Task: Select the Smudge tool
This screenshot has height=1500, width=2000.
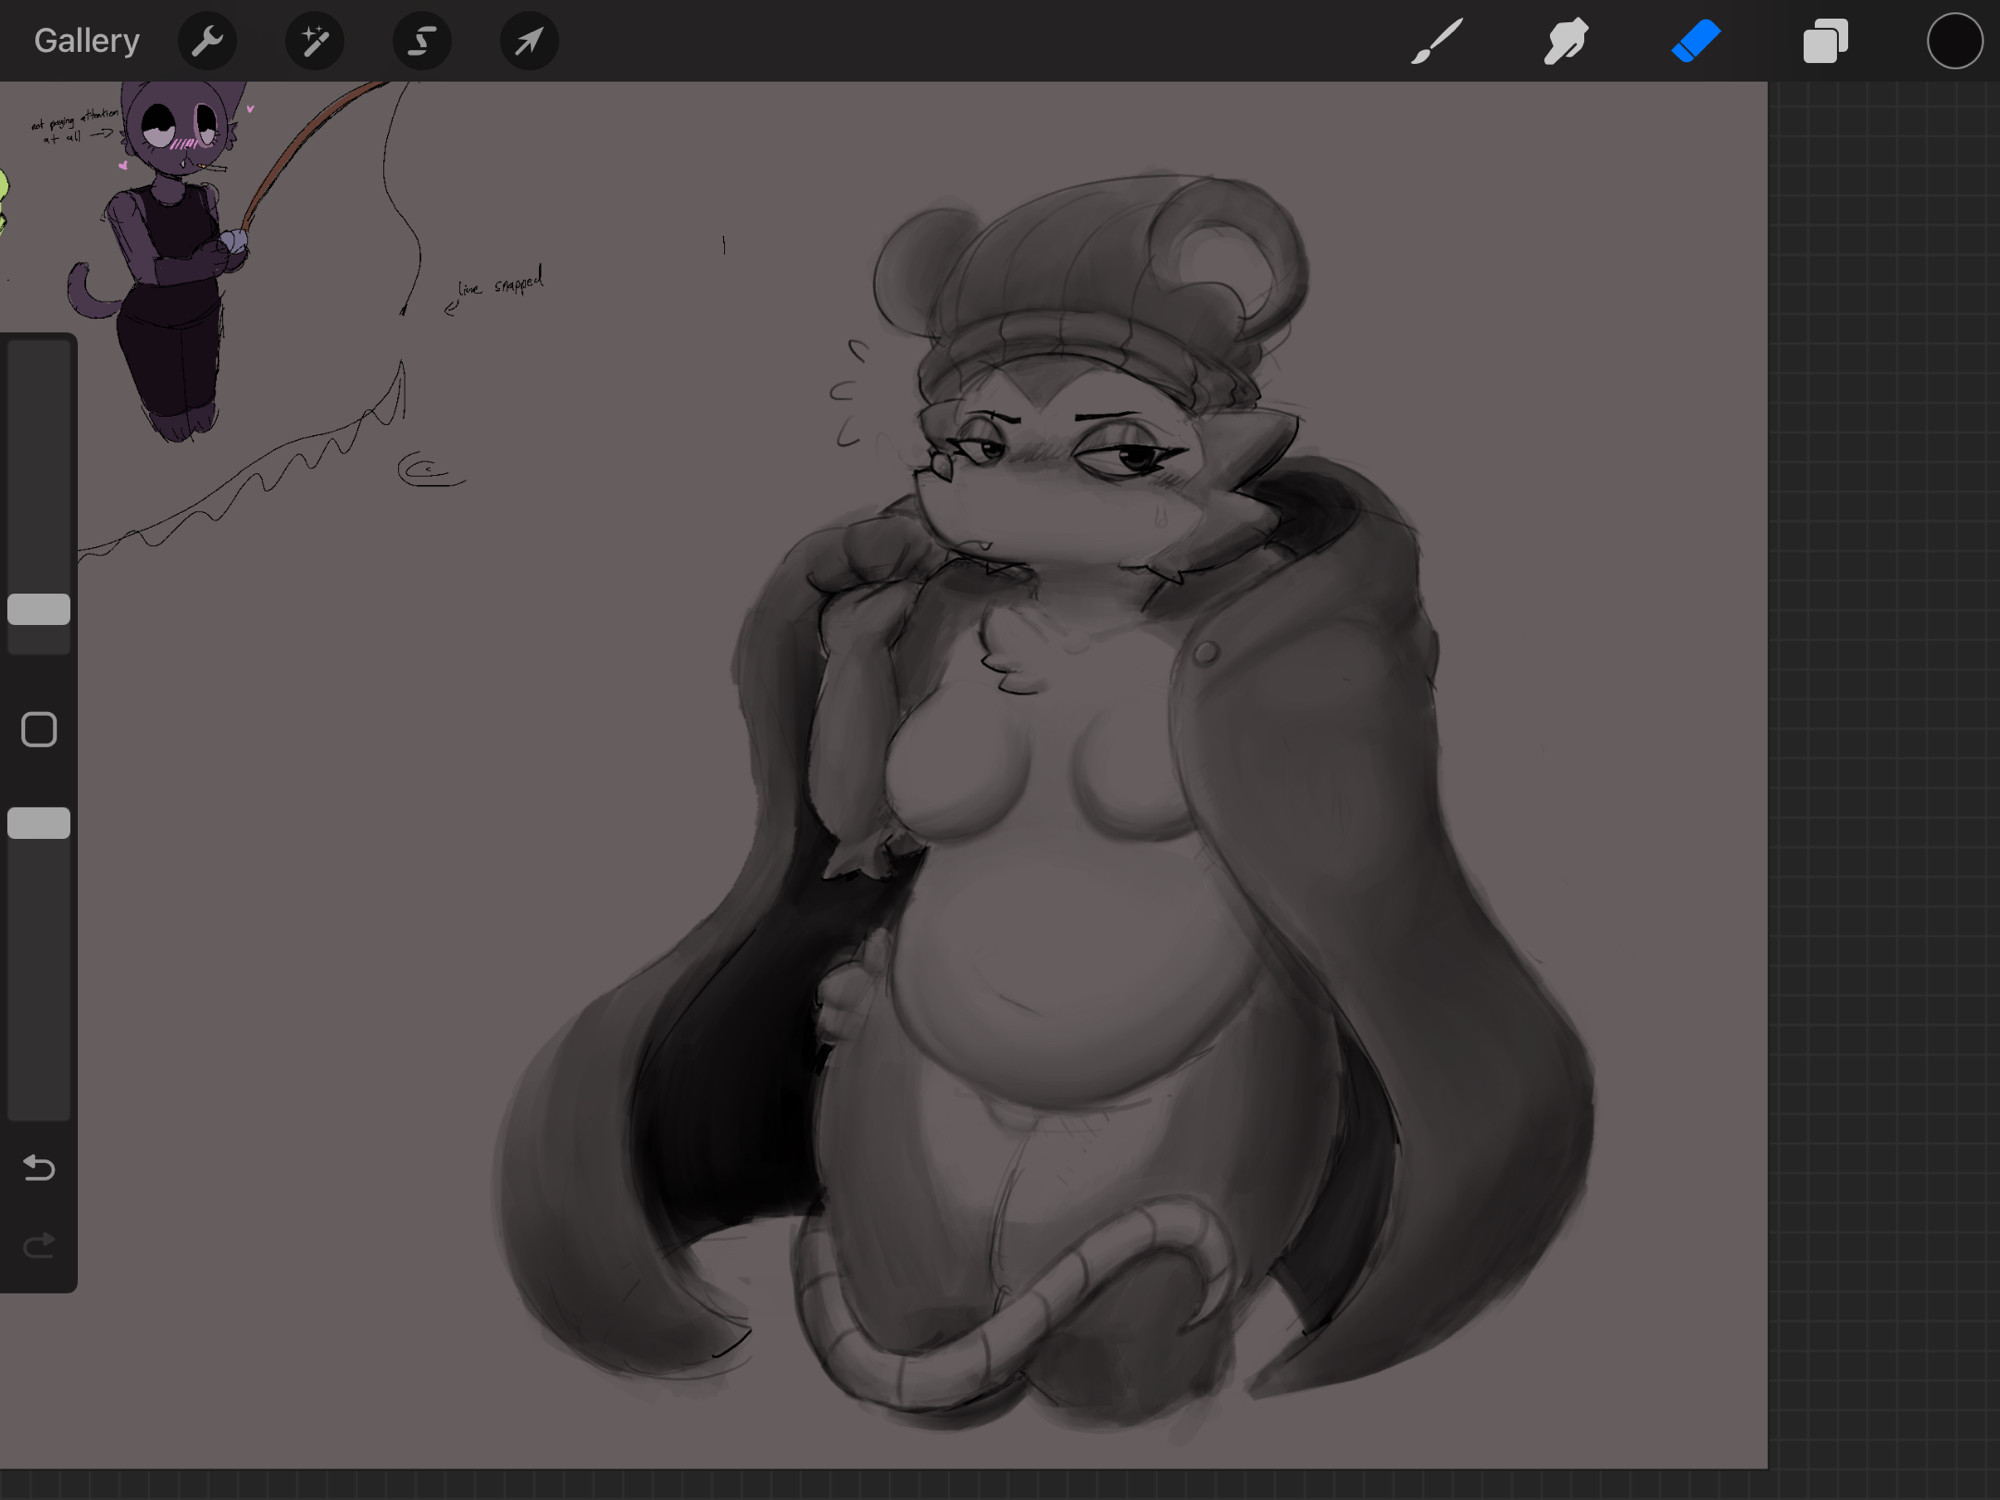Action: click(x=1566, y=41)
